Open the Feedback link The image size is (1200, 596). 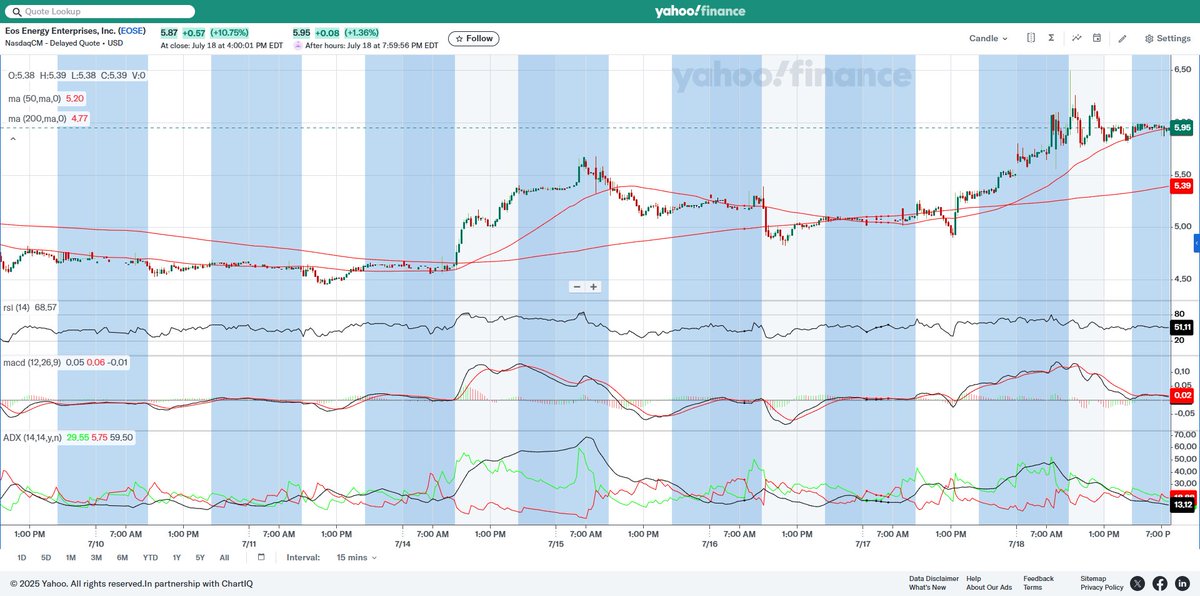pyautogui.click(x=1038, y=578)
